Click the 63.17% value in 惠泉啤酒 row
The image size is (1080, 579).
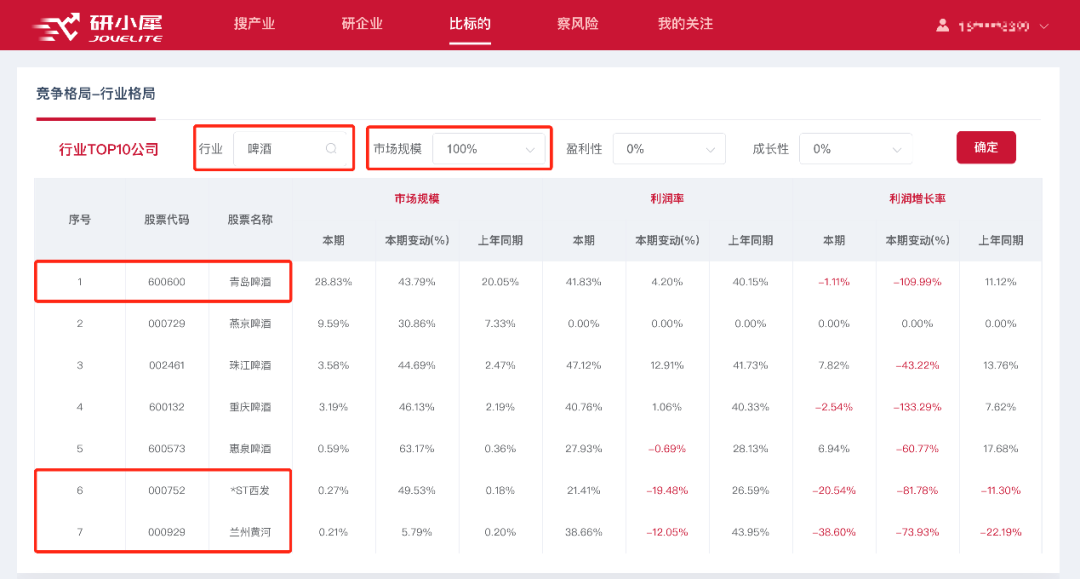(x=417, y=449)
